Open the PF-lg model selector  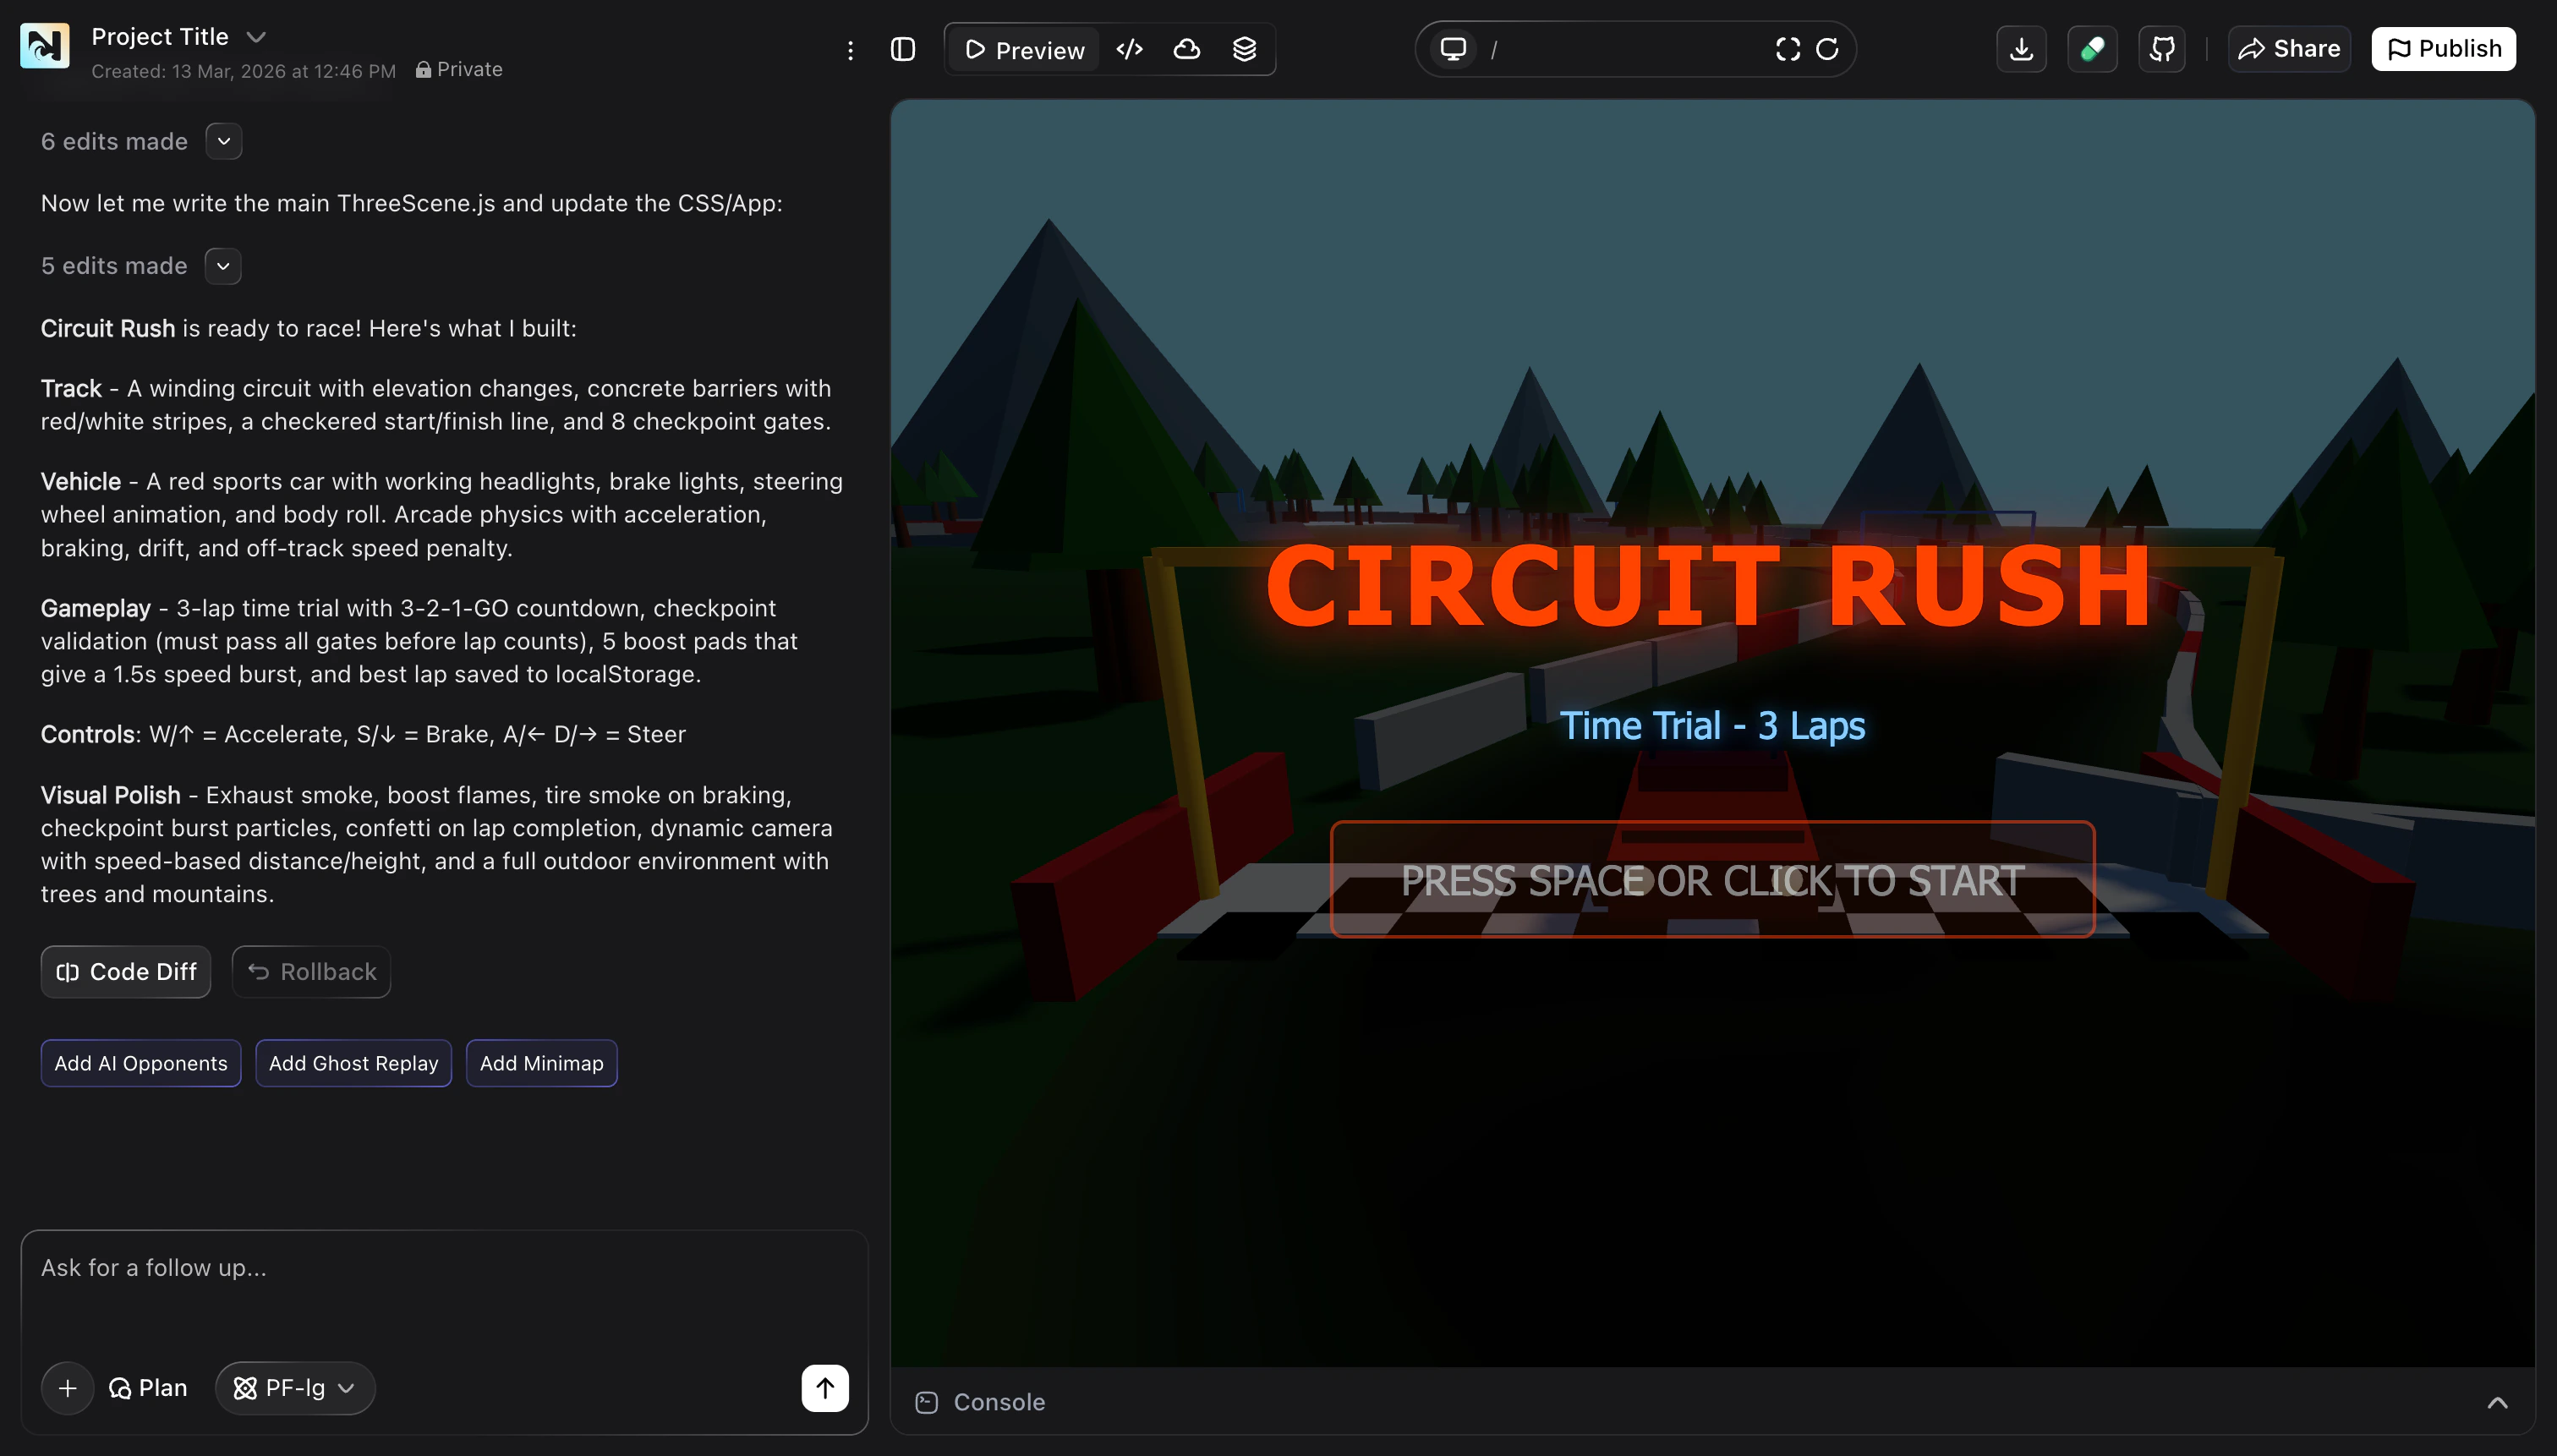[x=294, y=1387]
